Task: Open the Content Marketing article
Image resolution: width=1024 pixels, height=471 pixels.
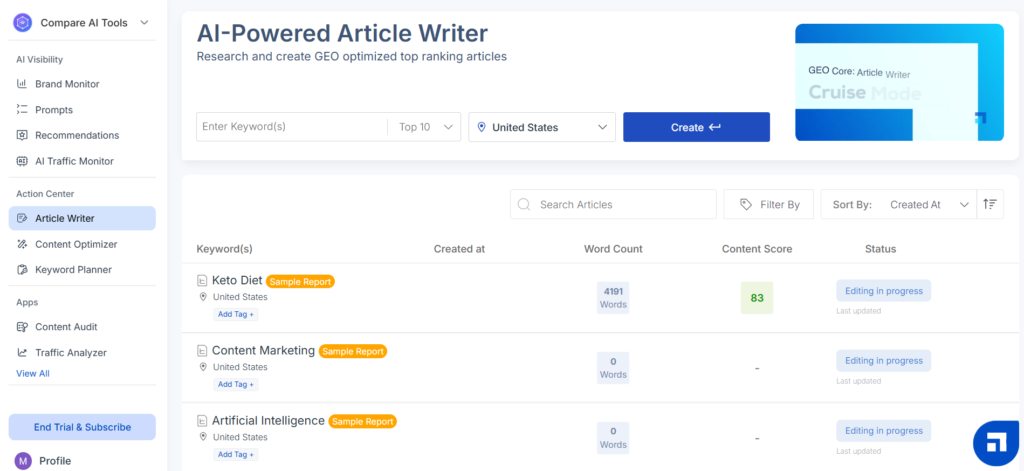Action: tap(263, 350)
